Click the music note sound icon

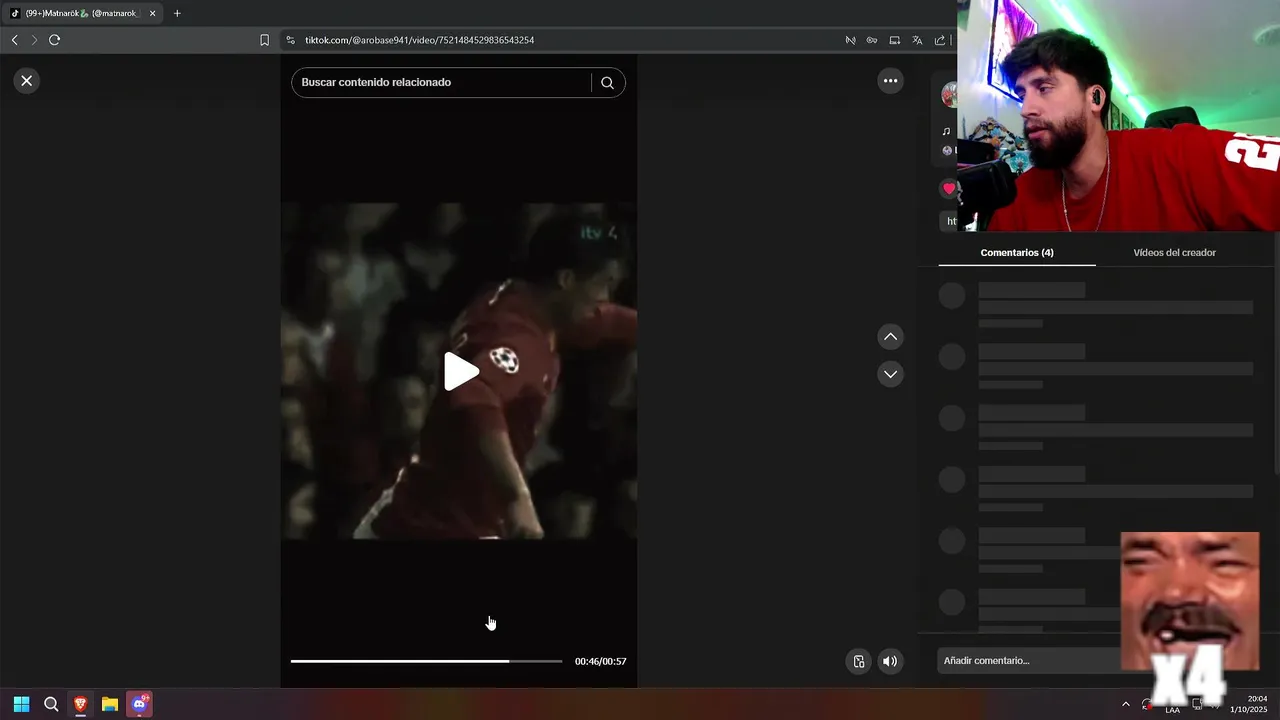[x=946, y=131]
